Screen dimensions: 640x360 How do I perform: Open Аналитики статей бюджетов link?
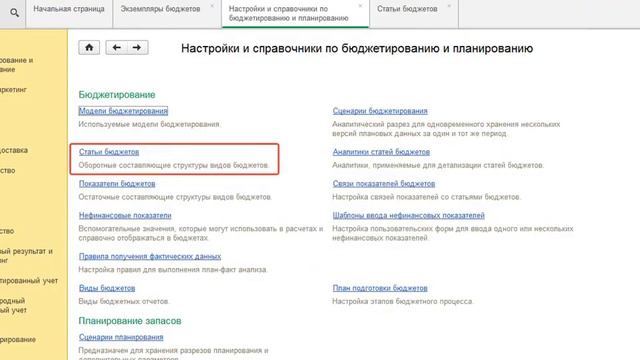click(381, 152)
